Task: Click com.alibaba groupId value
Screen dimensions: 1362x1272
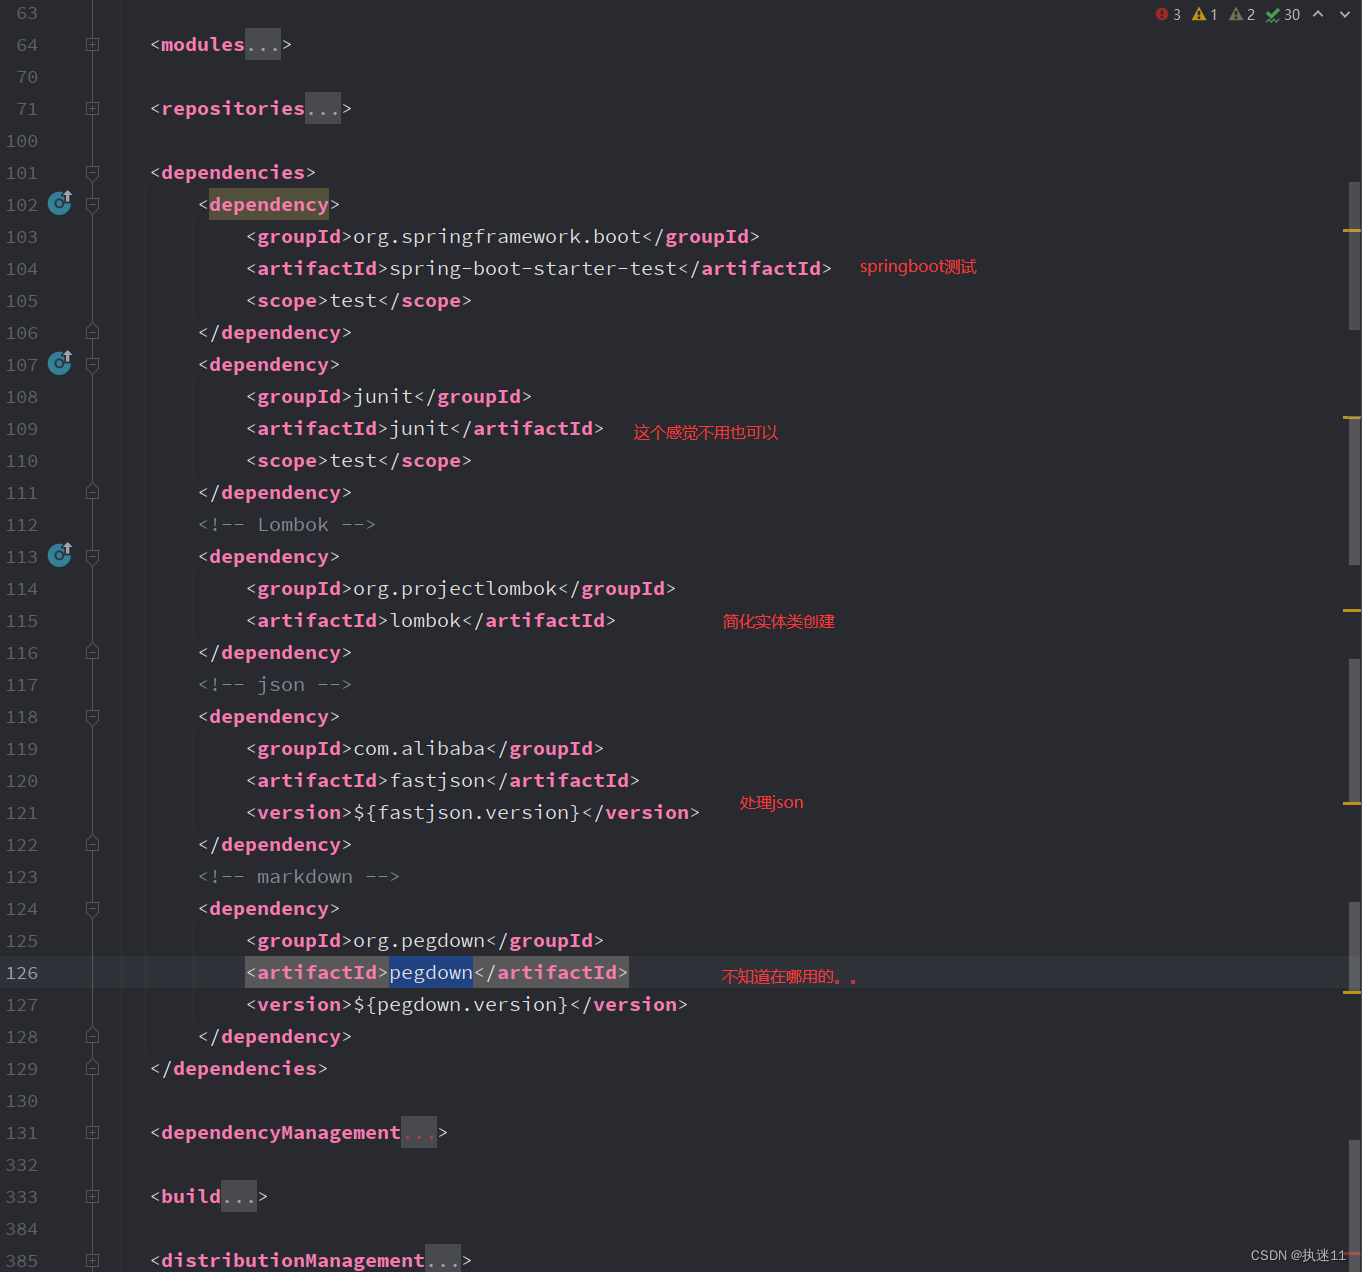Action: (x=419, y=748)
